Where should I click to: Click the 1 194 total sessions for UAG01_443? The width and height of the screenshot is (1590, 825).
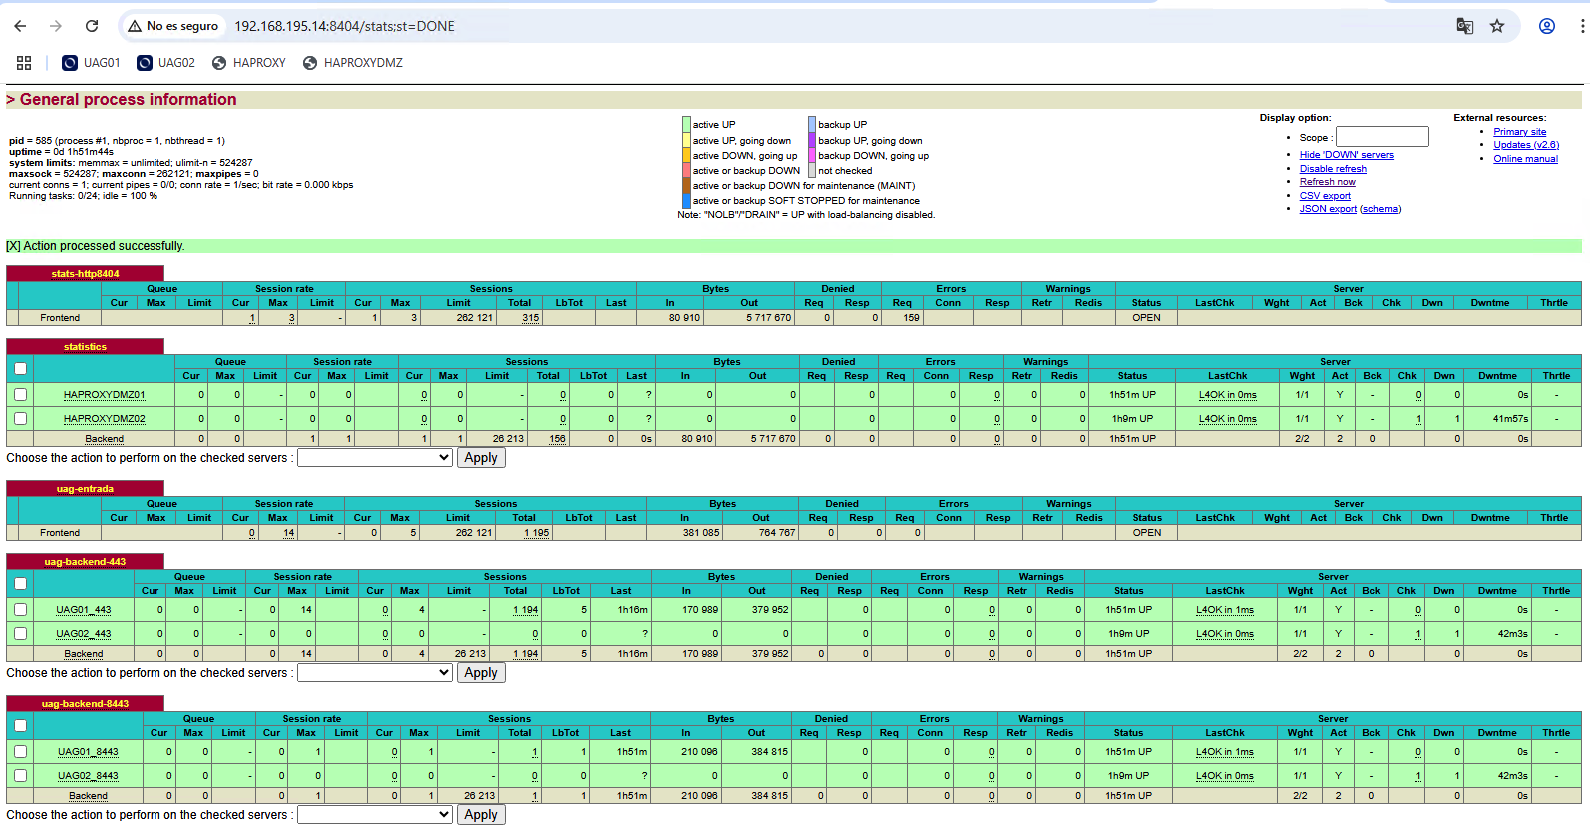click(526, 610)
